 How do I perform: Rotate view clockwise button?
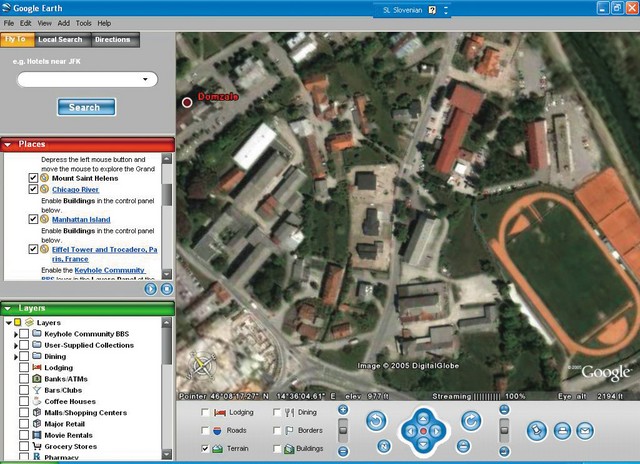pos(471,421)
